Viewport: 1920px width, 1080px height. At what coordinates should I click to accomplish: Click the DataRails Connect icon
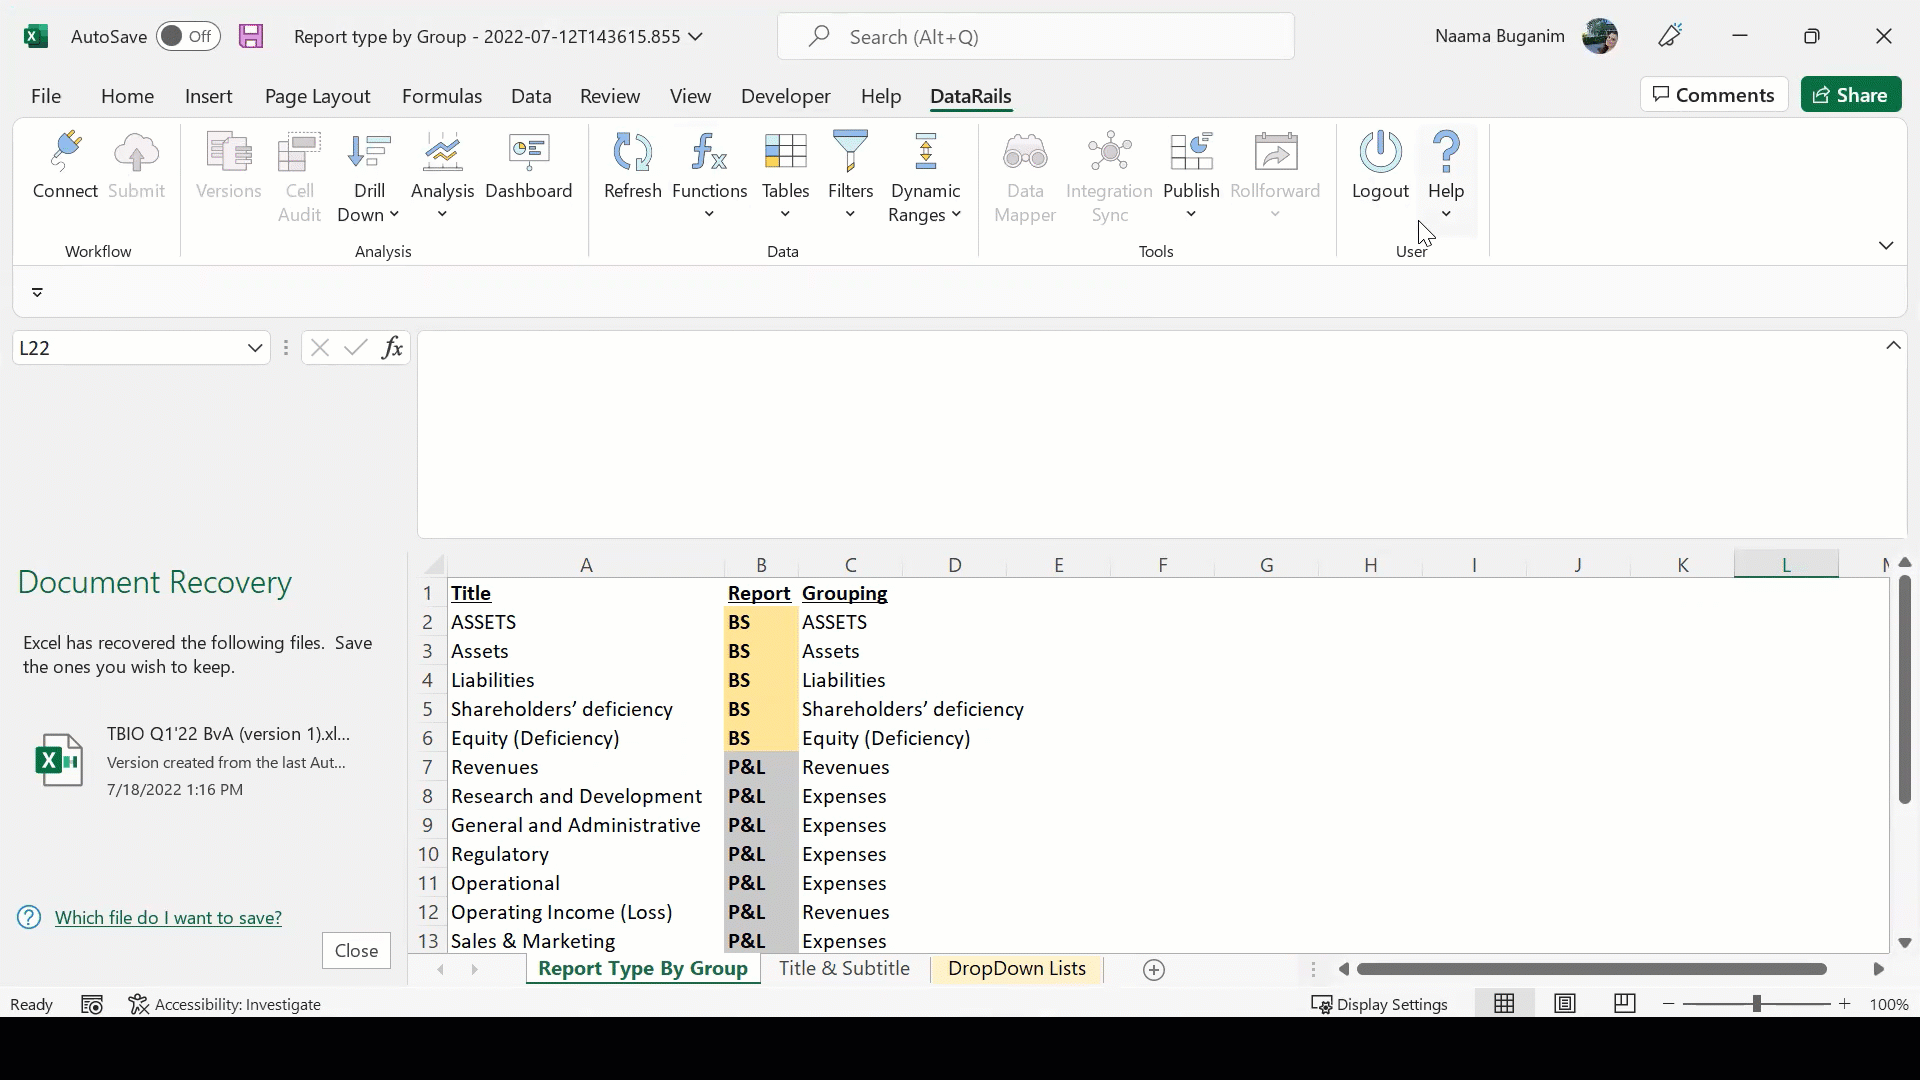click(65, 166)
